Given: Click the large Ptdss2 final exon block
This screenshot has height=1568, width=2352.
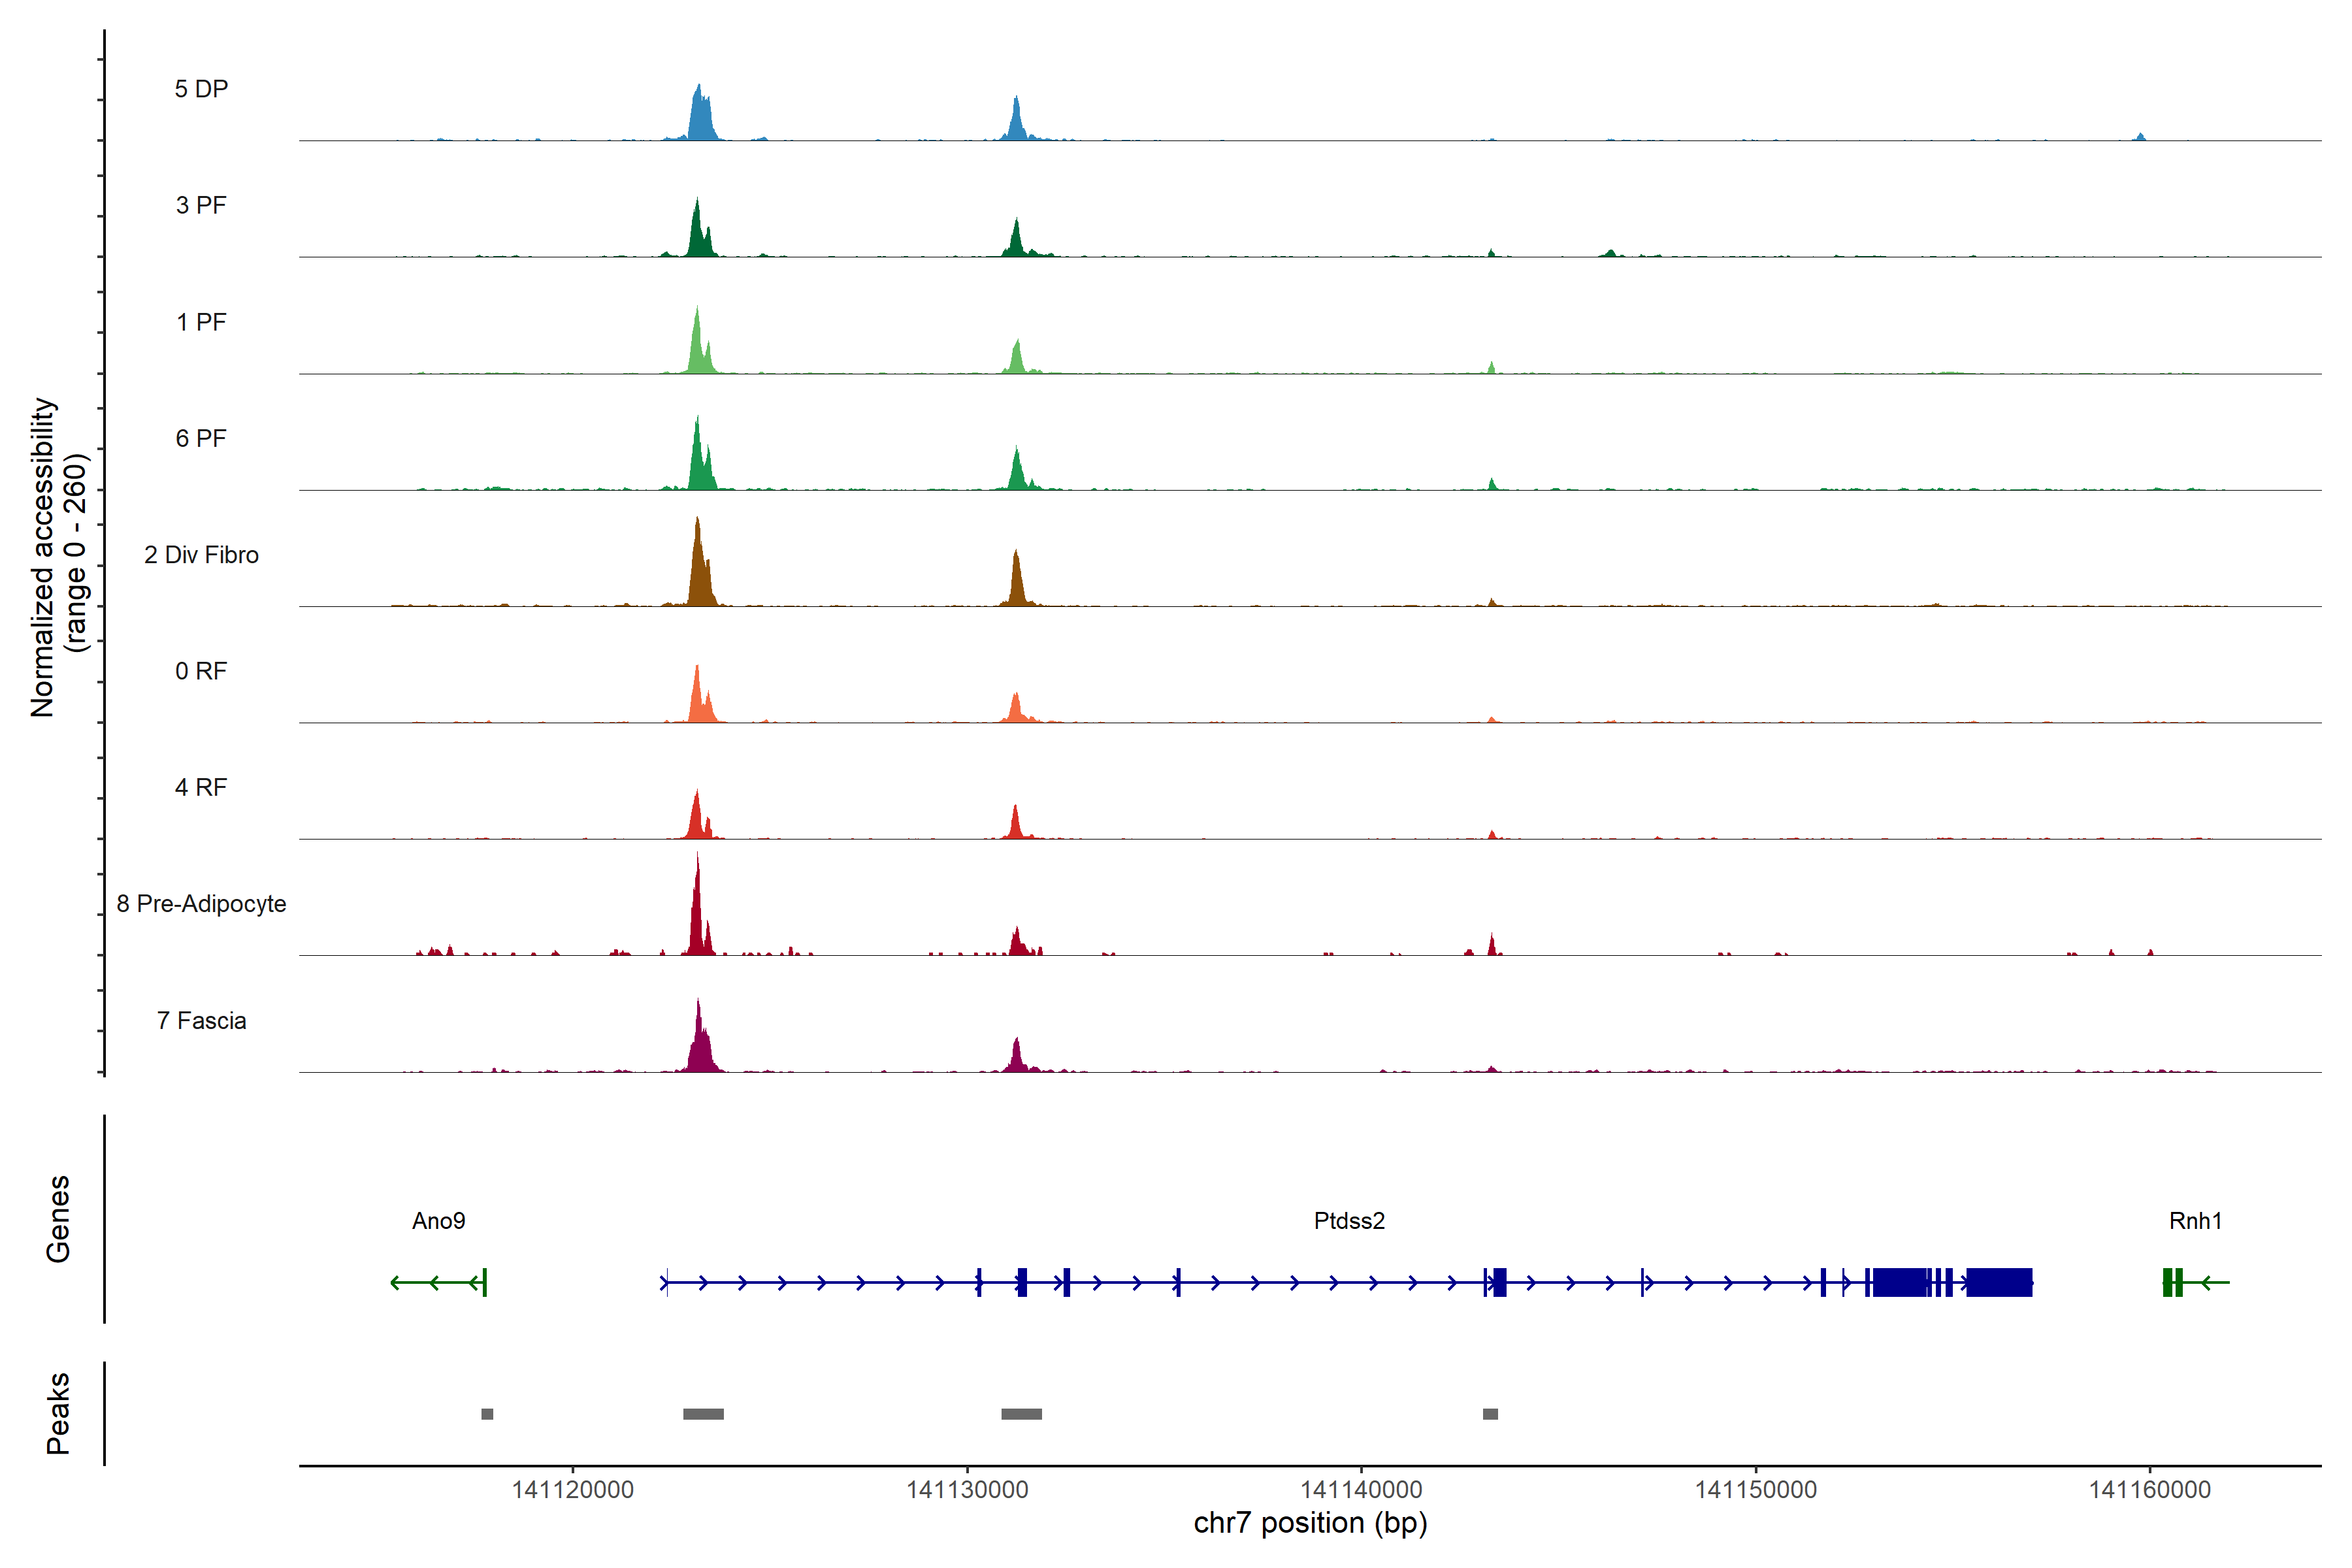Looking at the screenshot, I should coord(1999,1282).
